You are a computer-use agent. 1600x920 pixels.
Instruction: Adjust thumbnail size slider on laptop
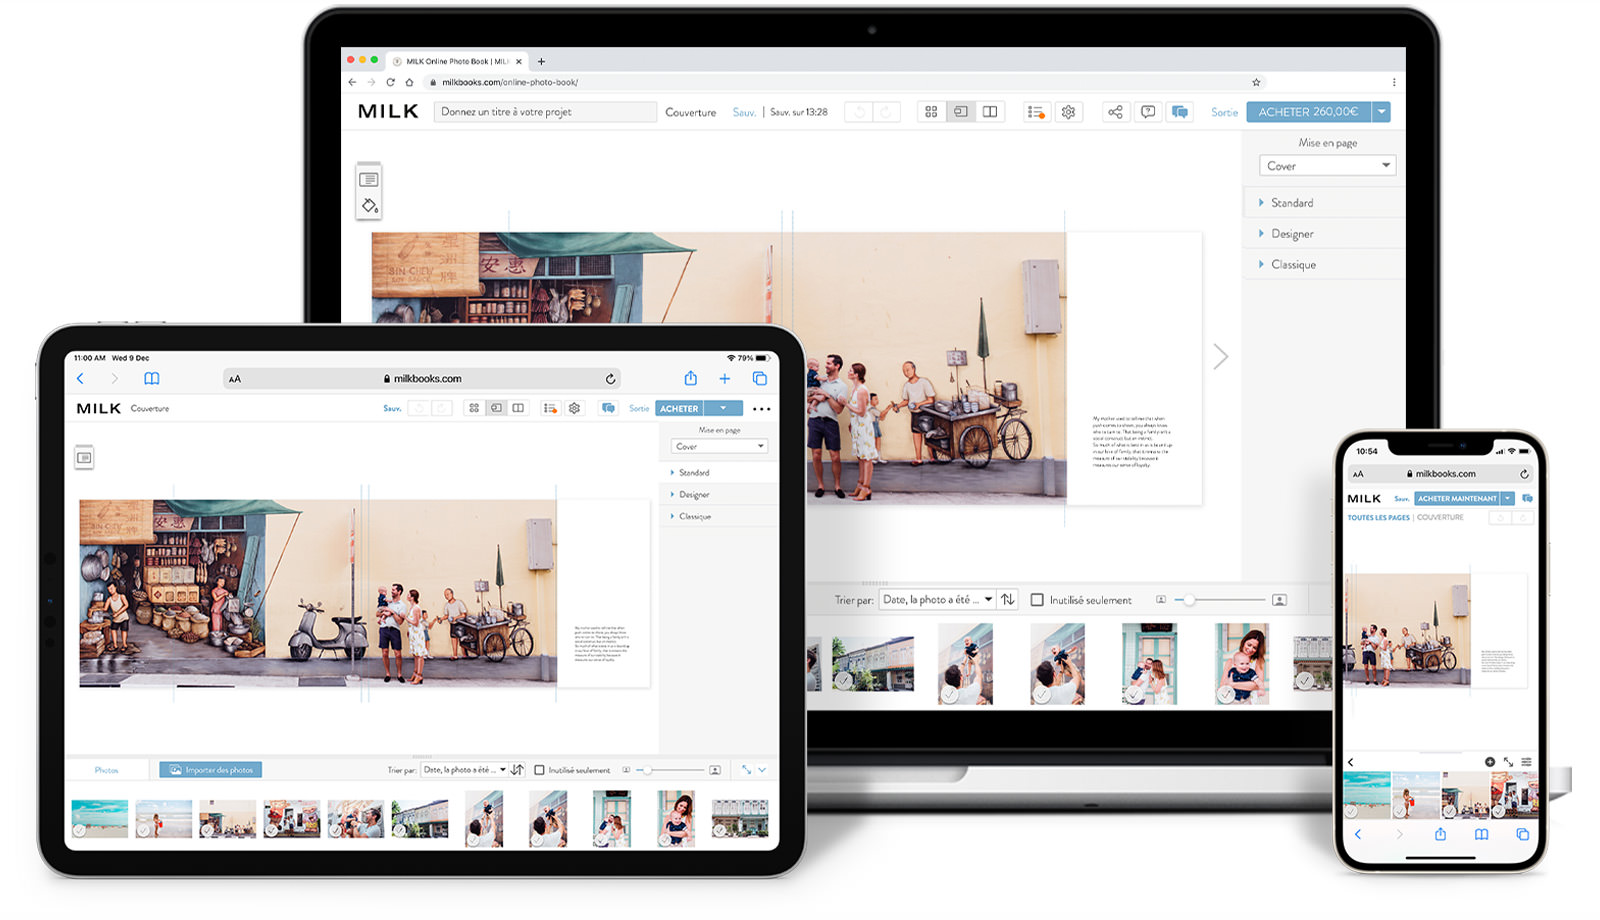1220,600
